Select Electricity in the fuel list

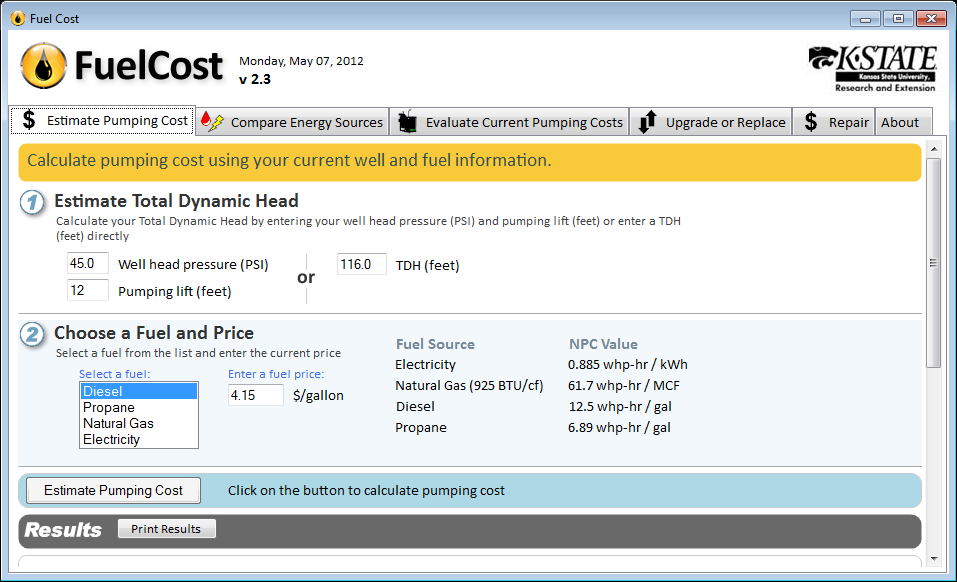(139, 439)
